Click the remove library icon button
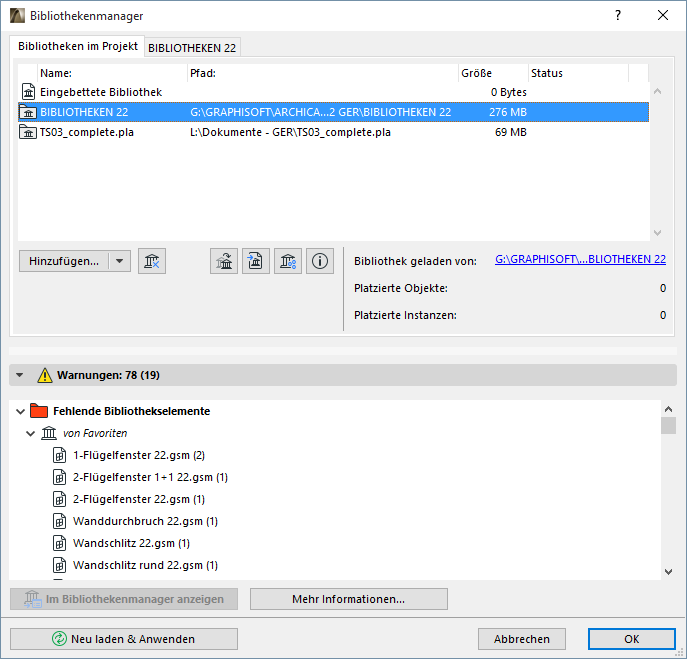The image size is (687, 659). click(x=152, y=261)
